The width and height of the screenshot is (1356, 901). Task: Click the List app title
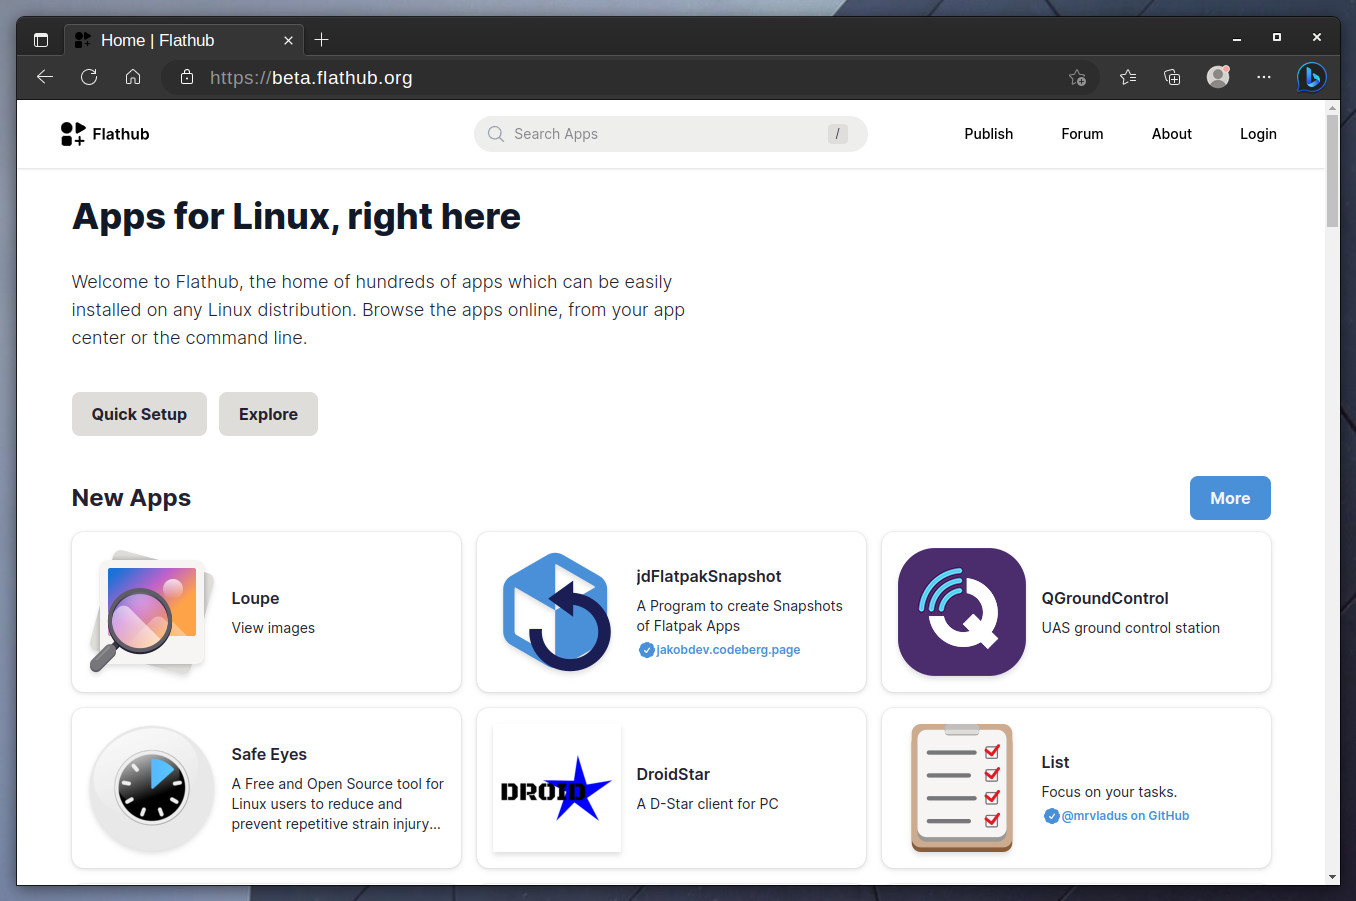[1055, 762]
